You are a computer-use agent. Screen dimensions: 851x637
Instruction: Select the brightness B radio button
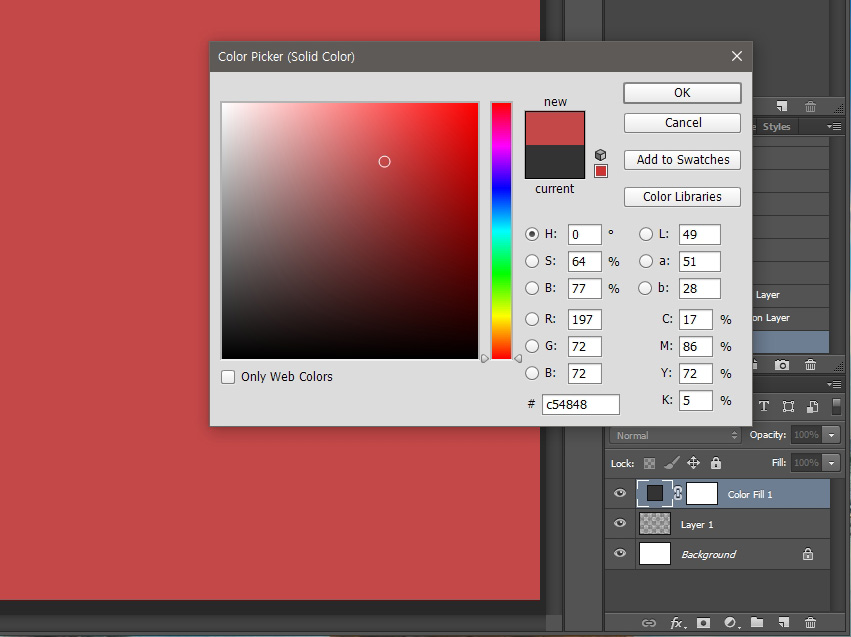pos(532,288)
